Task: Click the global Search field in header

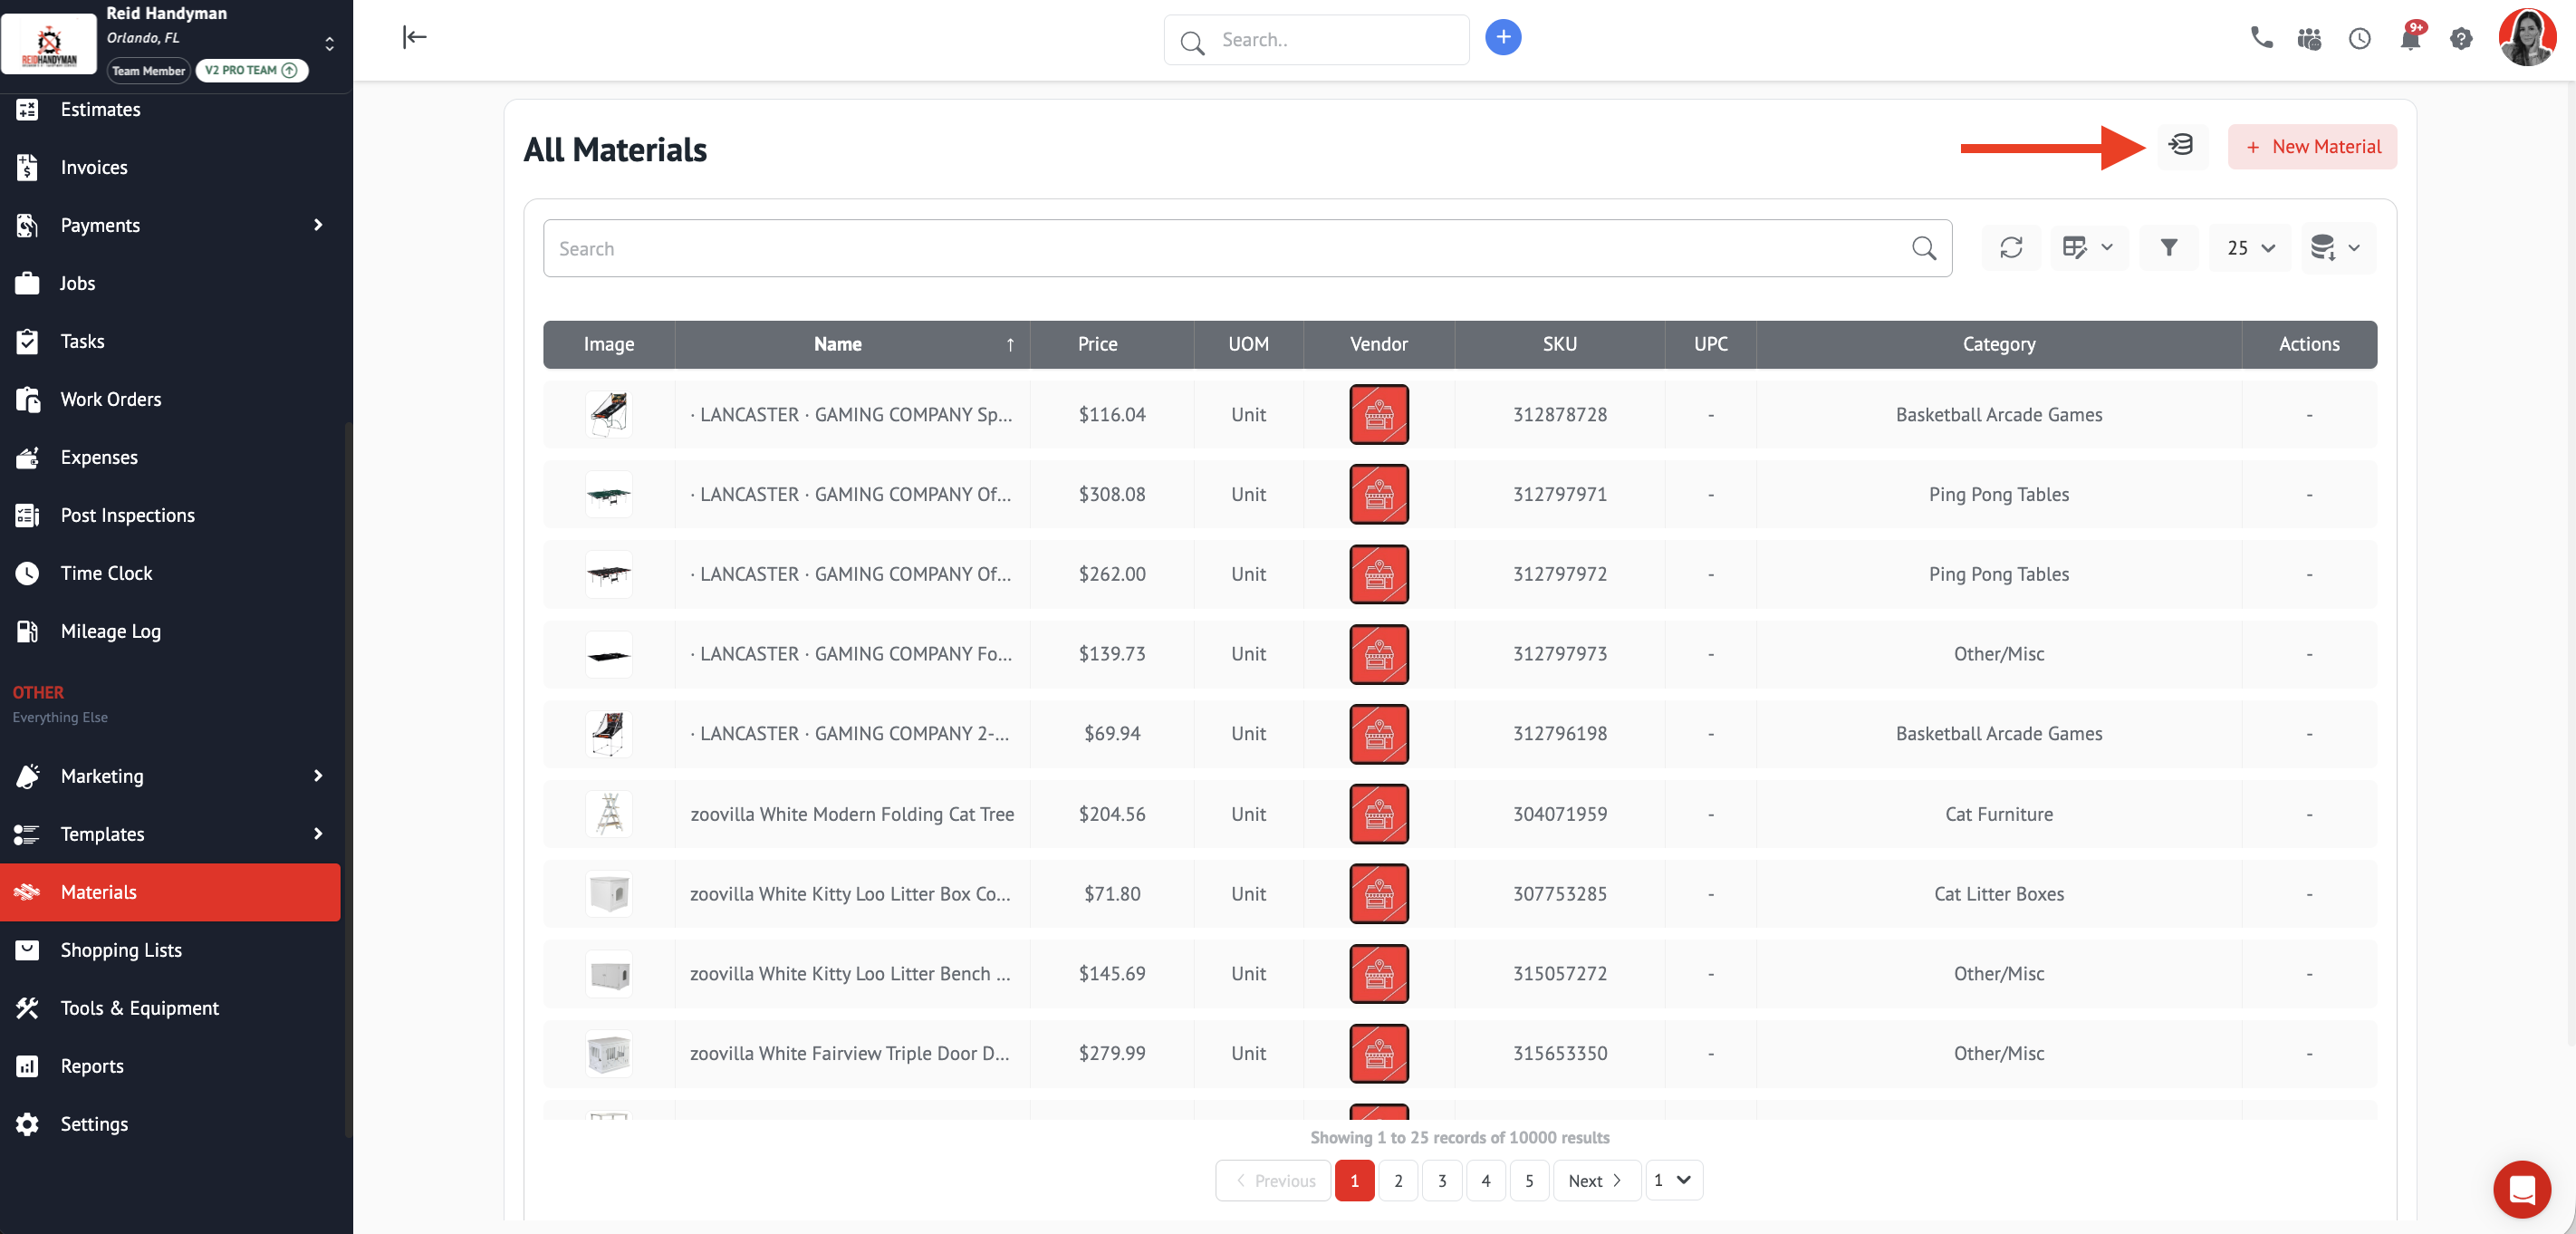Action: pos(1316,40)
